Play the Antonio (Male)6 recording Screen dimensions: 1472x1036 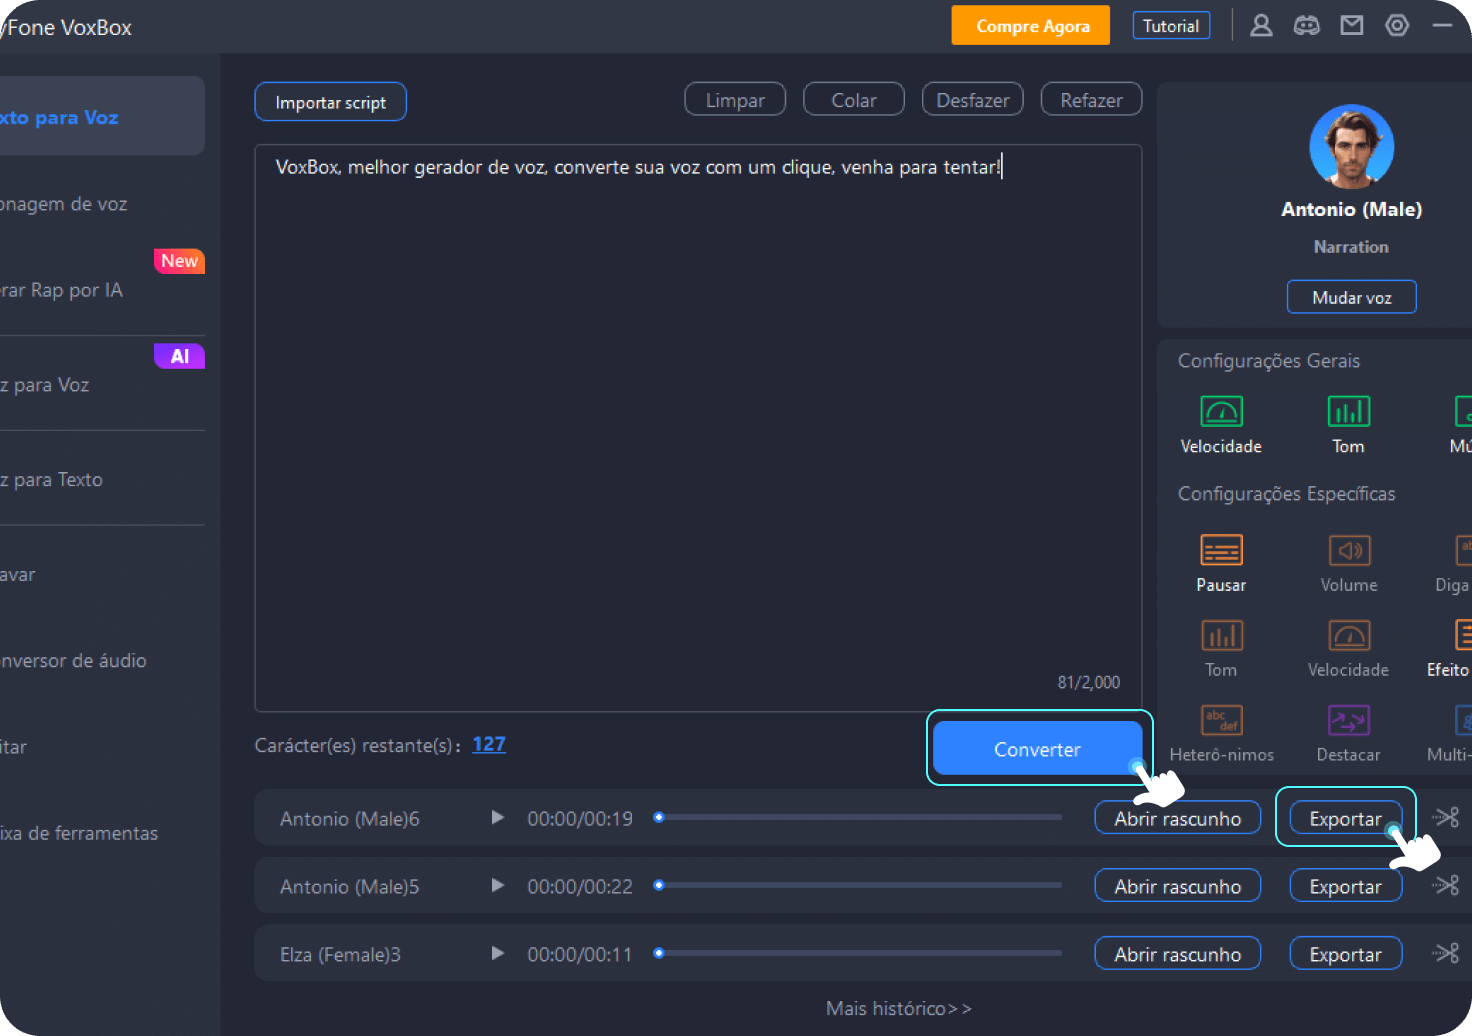point(497,818)
